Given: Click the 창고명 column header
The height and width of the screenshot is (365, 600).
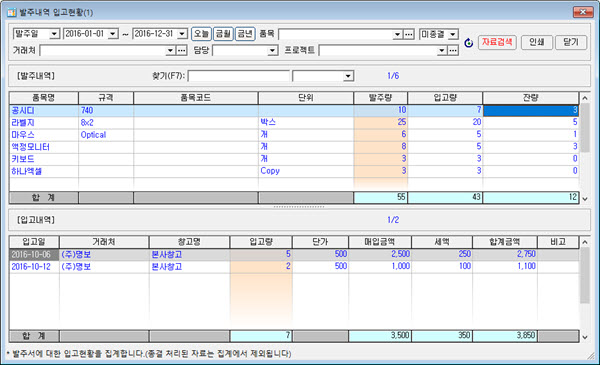Looking at the screenshot, I should [x=189, y=242].
